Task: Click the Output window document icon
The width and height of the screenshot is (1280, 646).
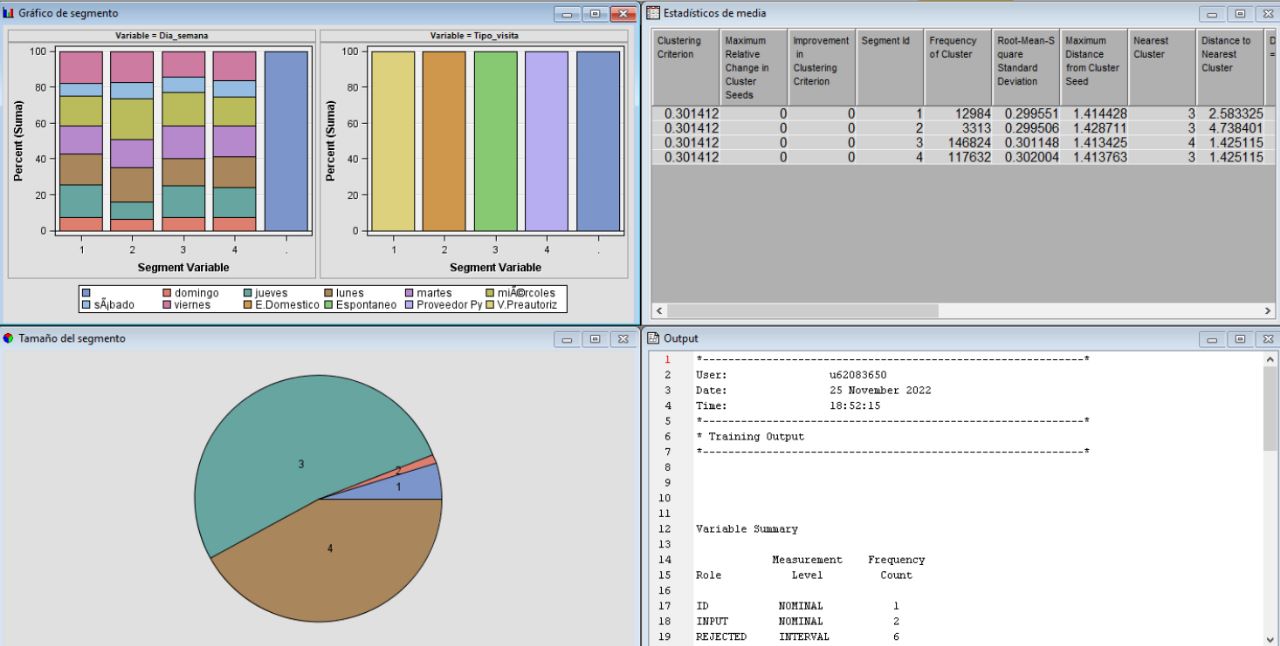Action: pyautogui.click(x=653, y=338)
